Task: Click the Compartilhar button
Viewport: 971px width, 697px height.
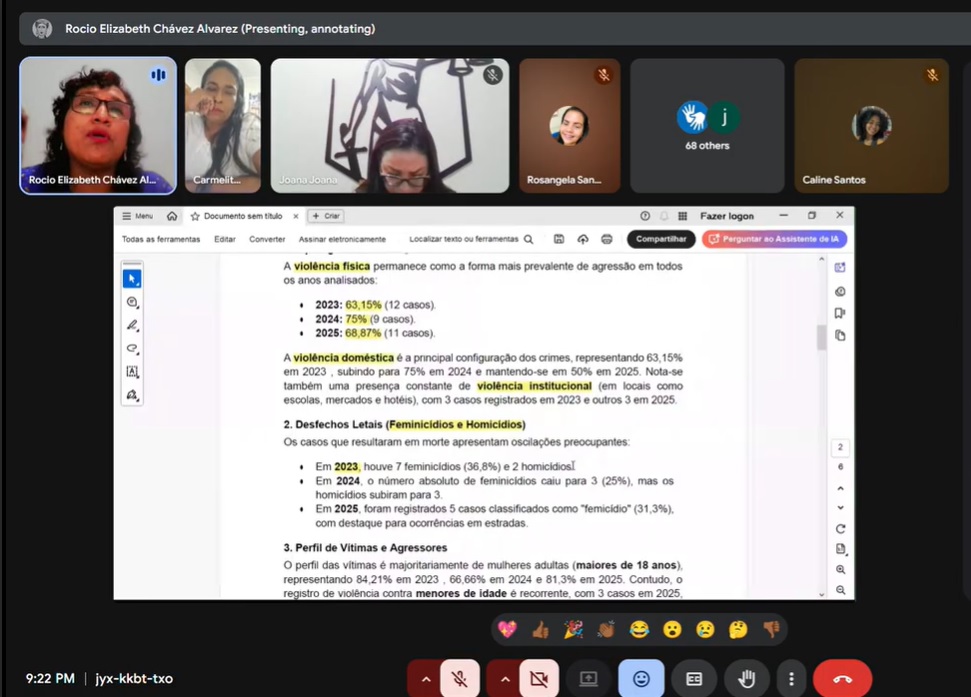Action: click(x=661, y=239)
